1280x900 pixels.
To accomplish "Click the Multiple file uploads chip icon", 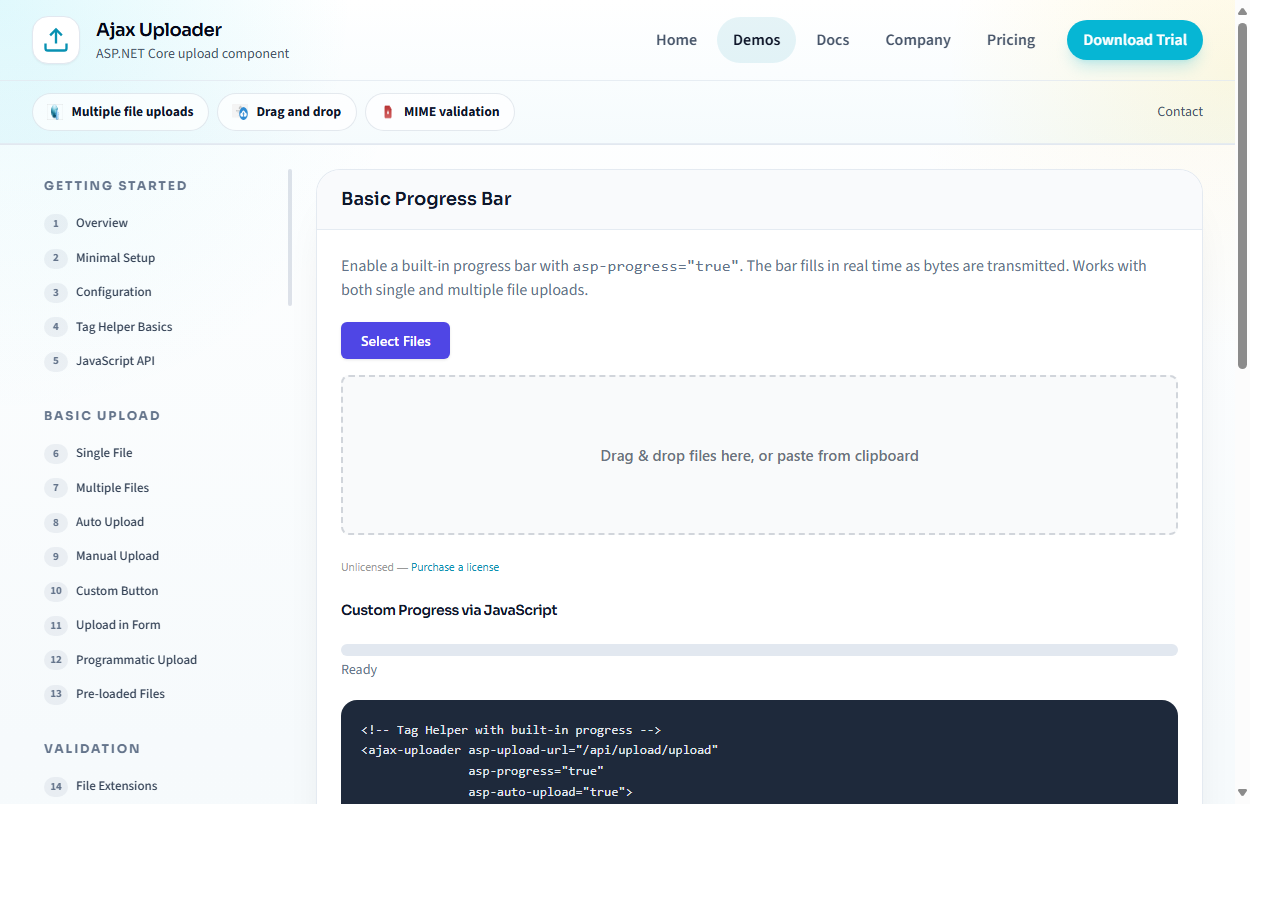I will coord(55,112).
